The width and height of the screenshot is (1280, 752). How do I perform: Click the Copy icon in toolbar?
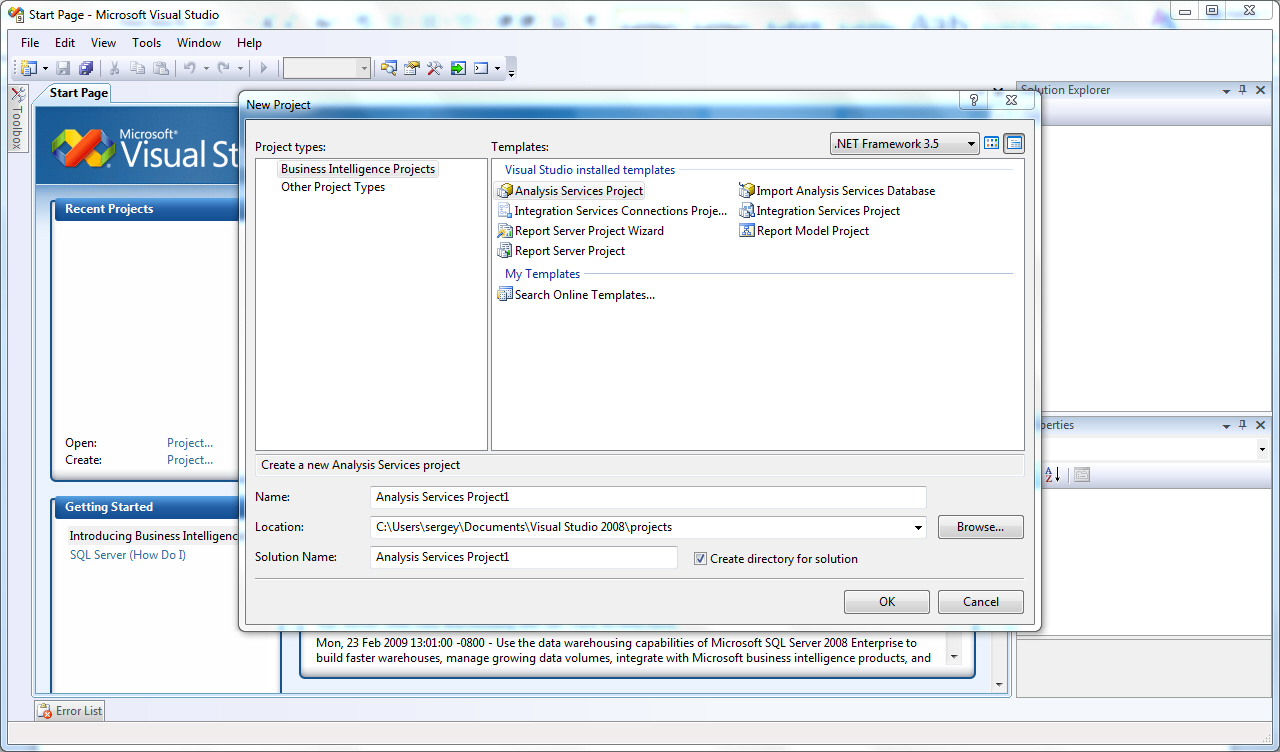pos(138,68)
